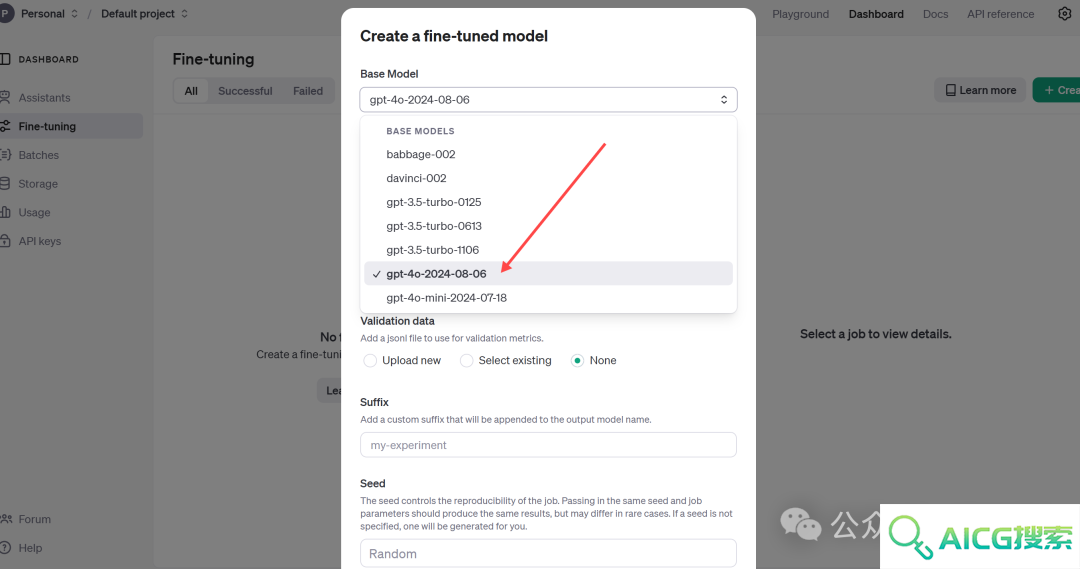
Task: Open the Help link in sidebar
Action: click(30, 548)
